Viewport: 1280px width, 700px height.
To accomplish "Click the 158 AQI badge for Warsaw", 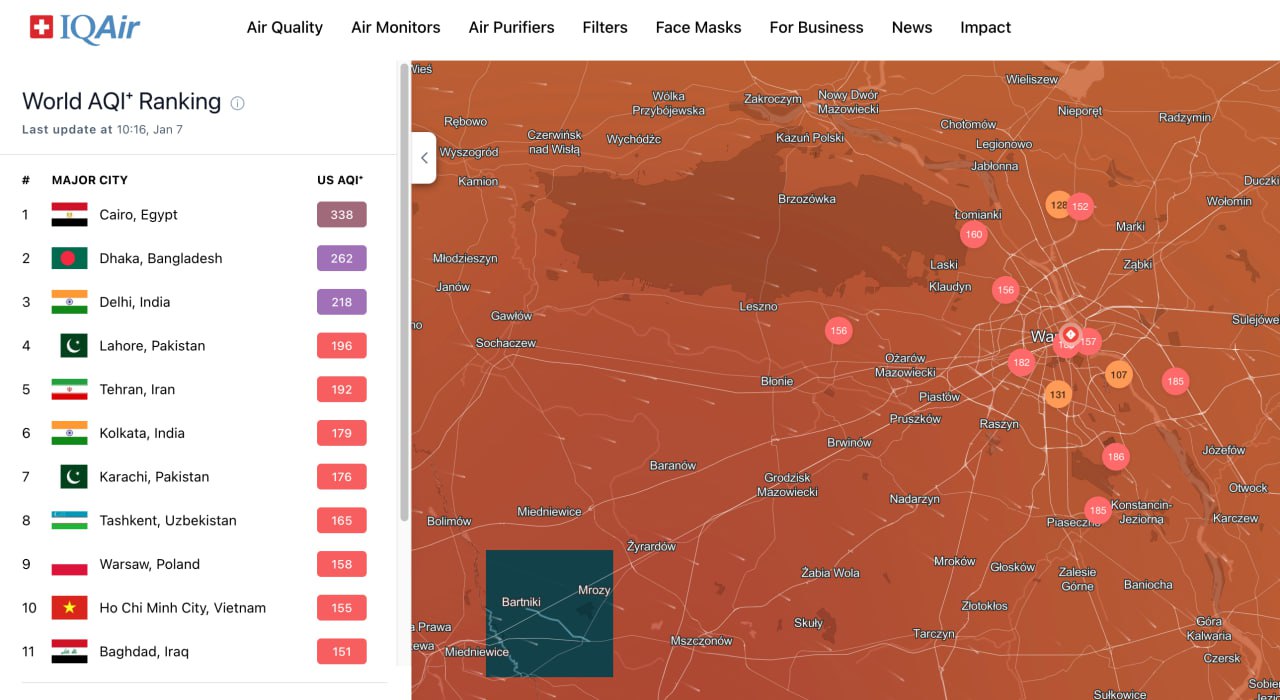I will (342, 564).
